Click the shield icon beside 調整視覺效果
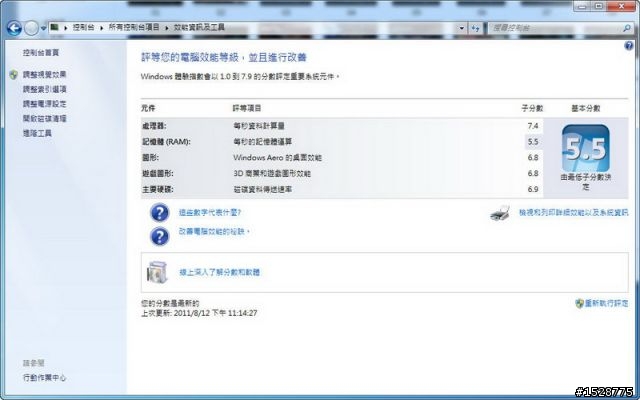640x400 pixels. [x=13, y=75]
